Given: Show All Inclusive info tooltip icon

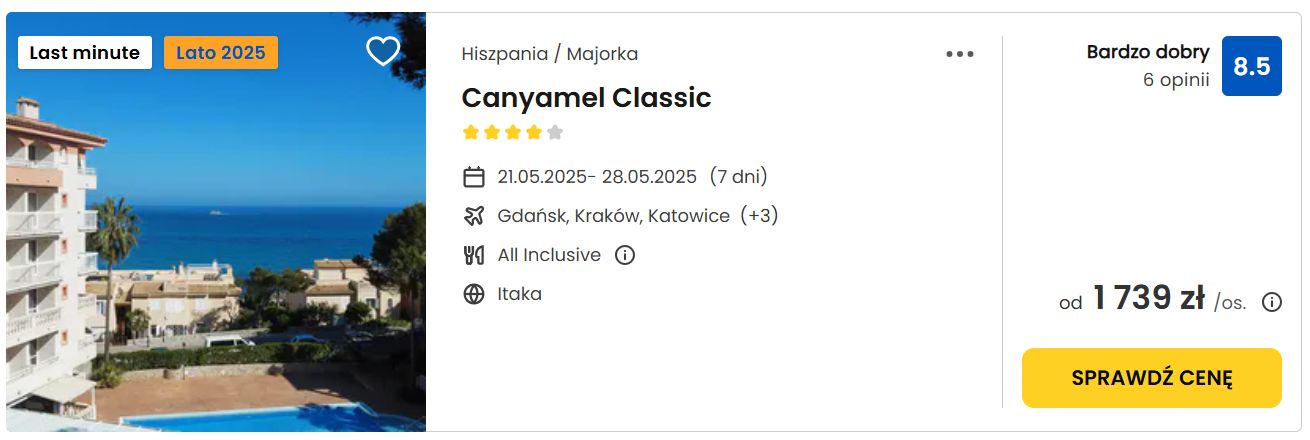Looking at the screenshot, I should click(x=625, y=255).
